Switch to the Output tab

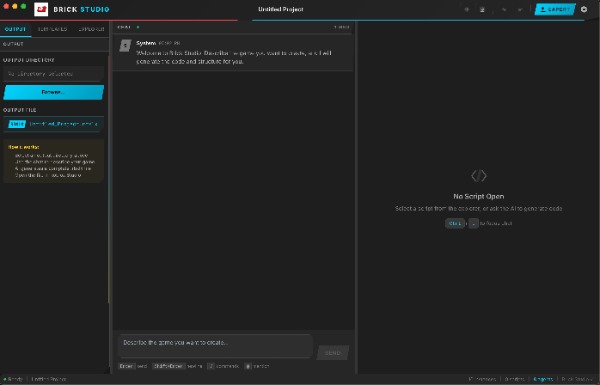16,29
